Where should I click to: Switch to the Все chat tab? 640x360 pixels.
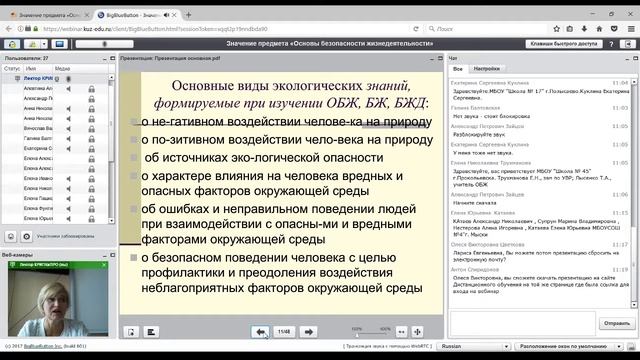tap(458, 69)
